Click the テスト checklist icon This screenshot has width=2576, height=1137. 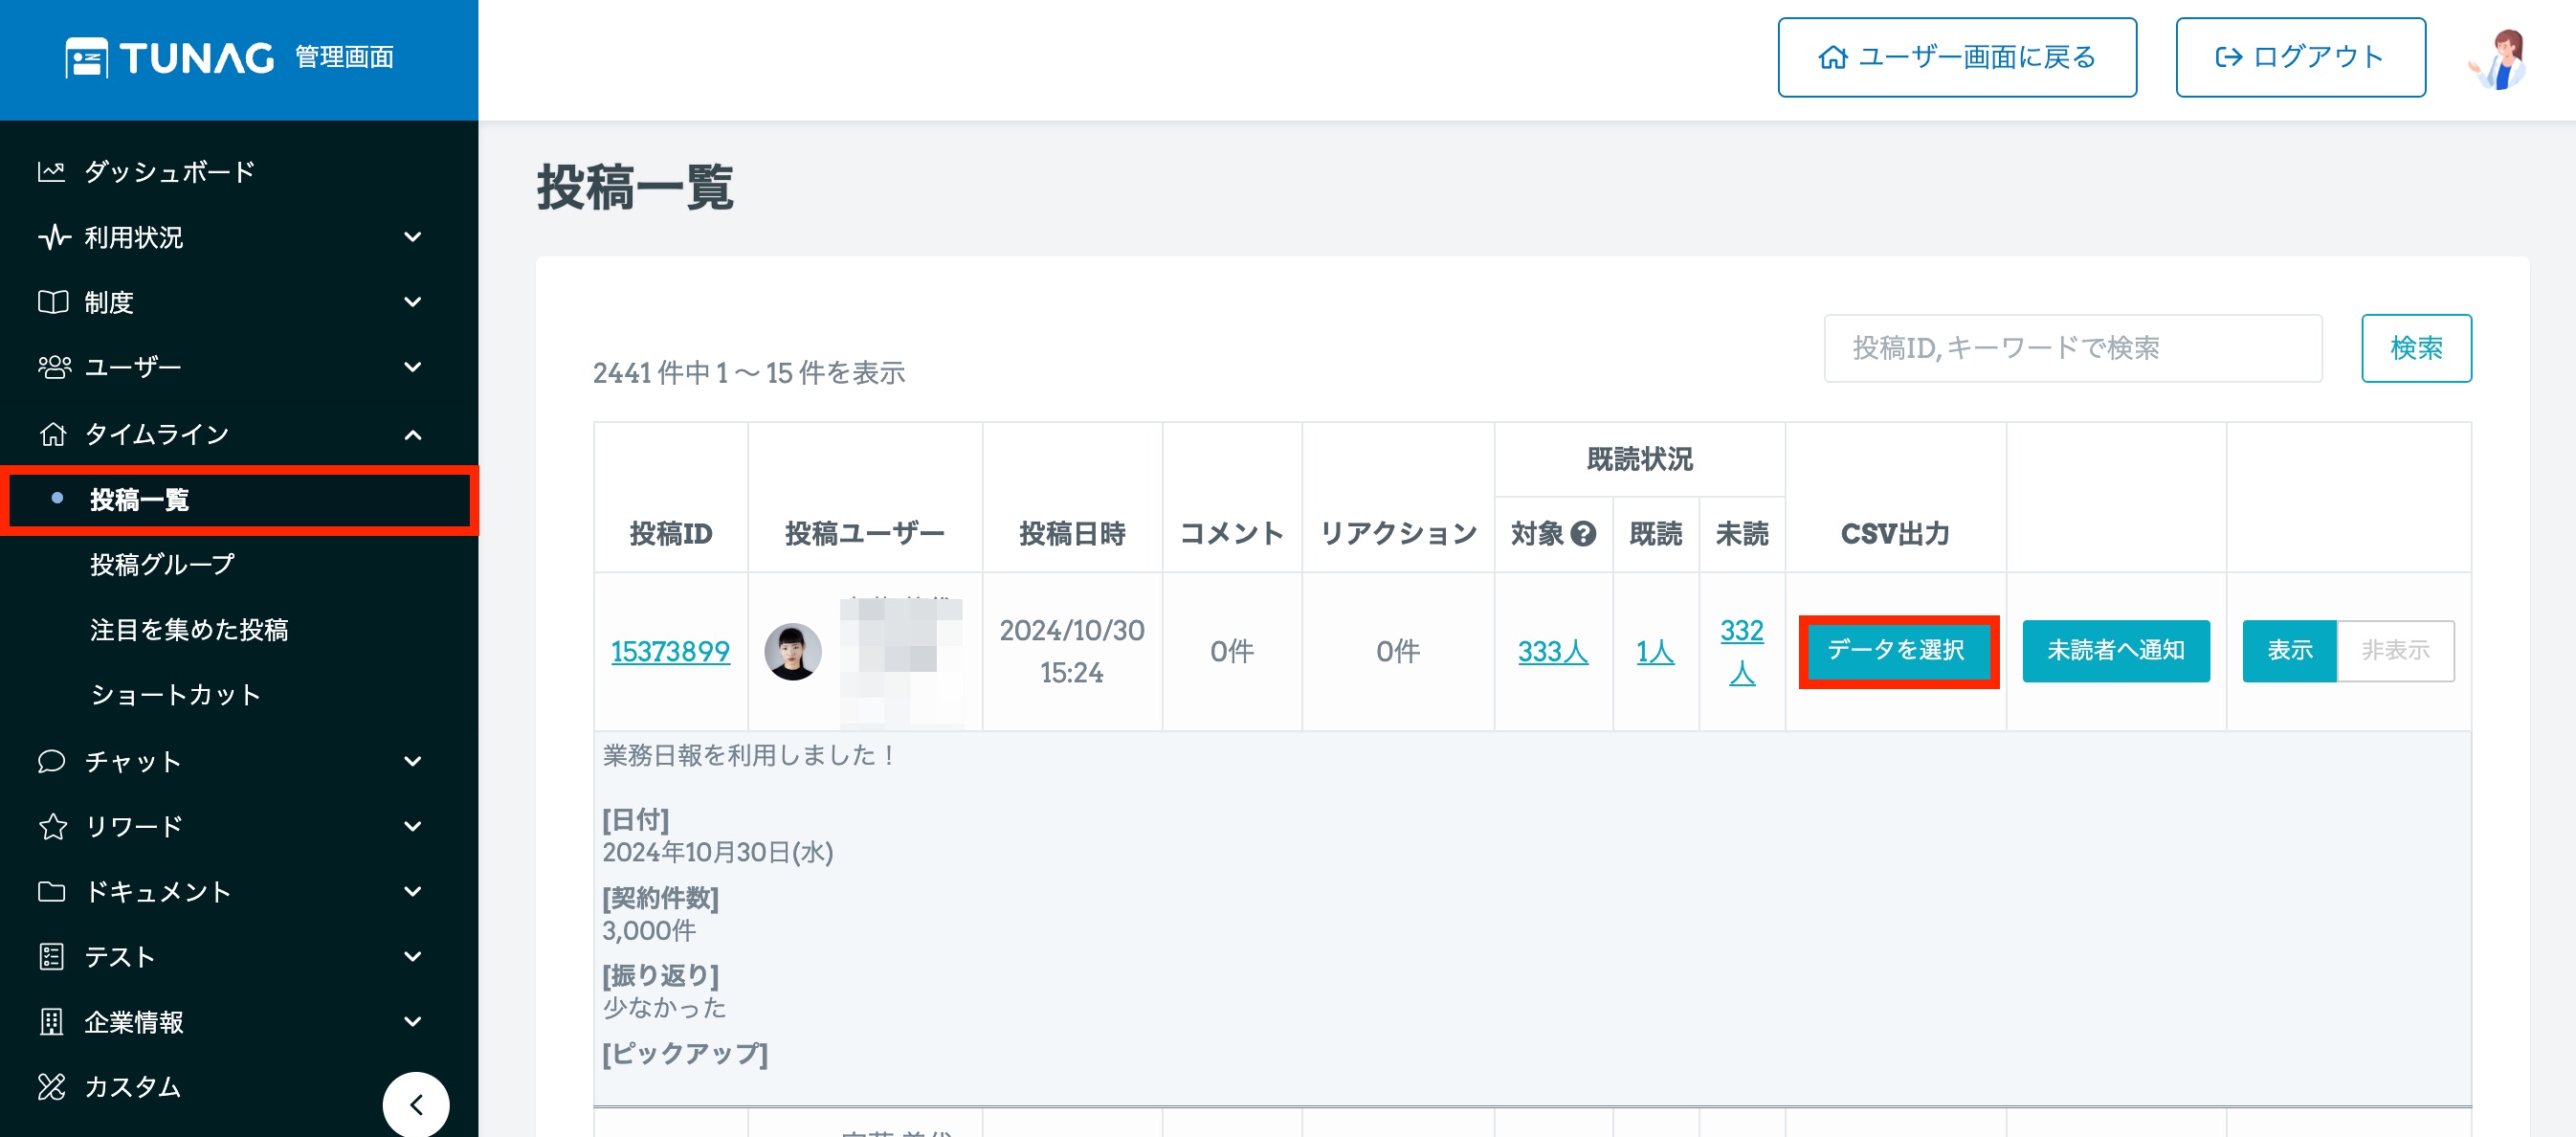tap(52, 957)
